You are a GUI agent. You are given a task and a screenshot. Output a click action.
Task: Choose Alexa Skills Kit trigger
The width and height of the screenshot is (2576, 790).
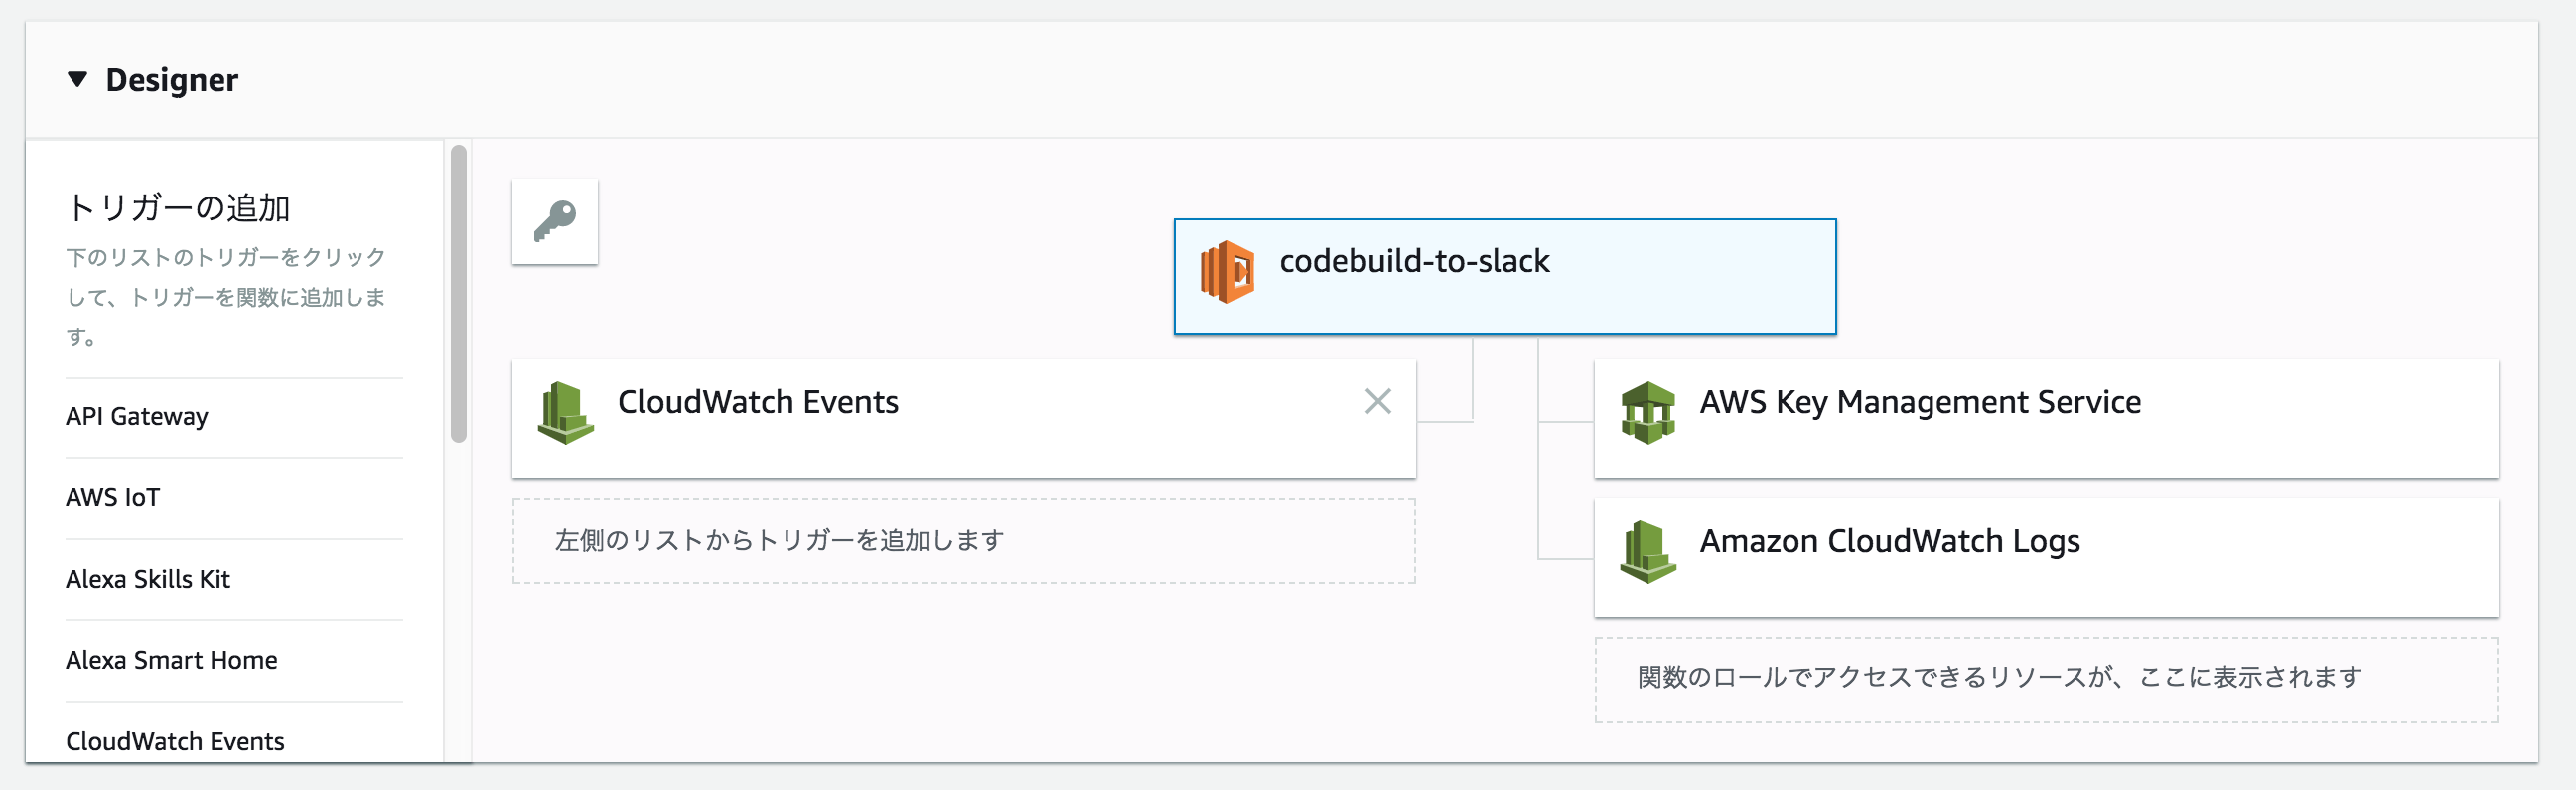coord(148,578)
